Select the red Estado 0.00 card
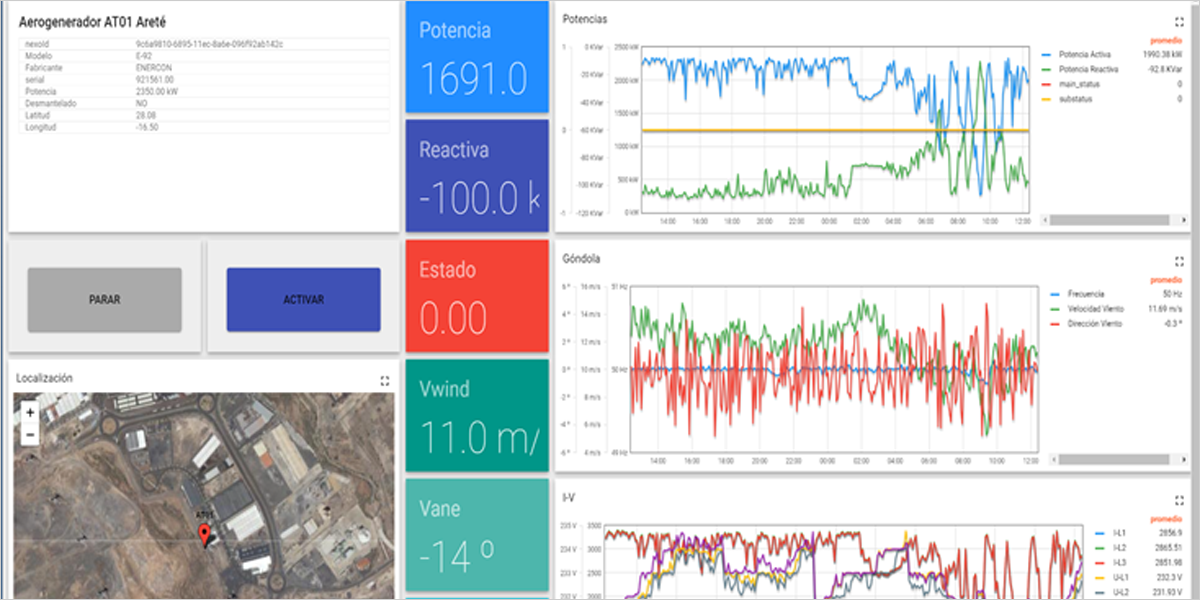The width and height of the screenshot is (1200, 600). click(477, 296)
